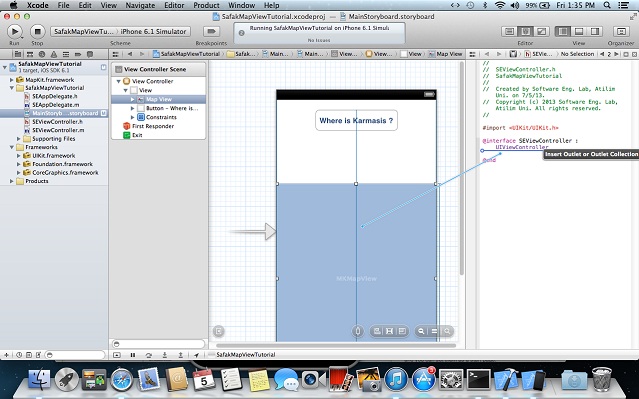Open Safari from the Dock
This screenshot has width=639, height=399.
[121, 379]
